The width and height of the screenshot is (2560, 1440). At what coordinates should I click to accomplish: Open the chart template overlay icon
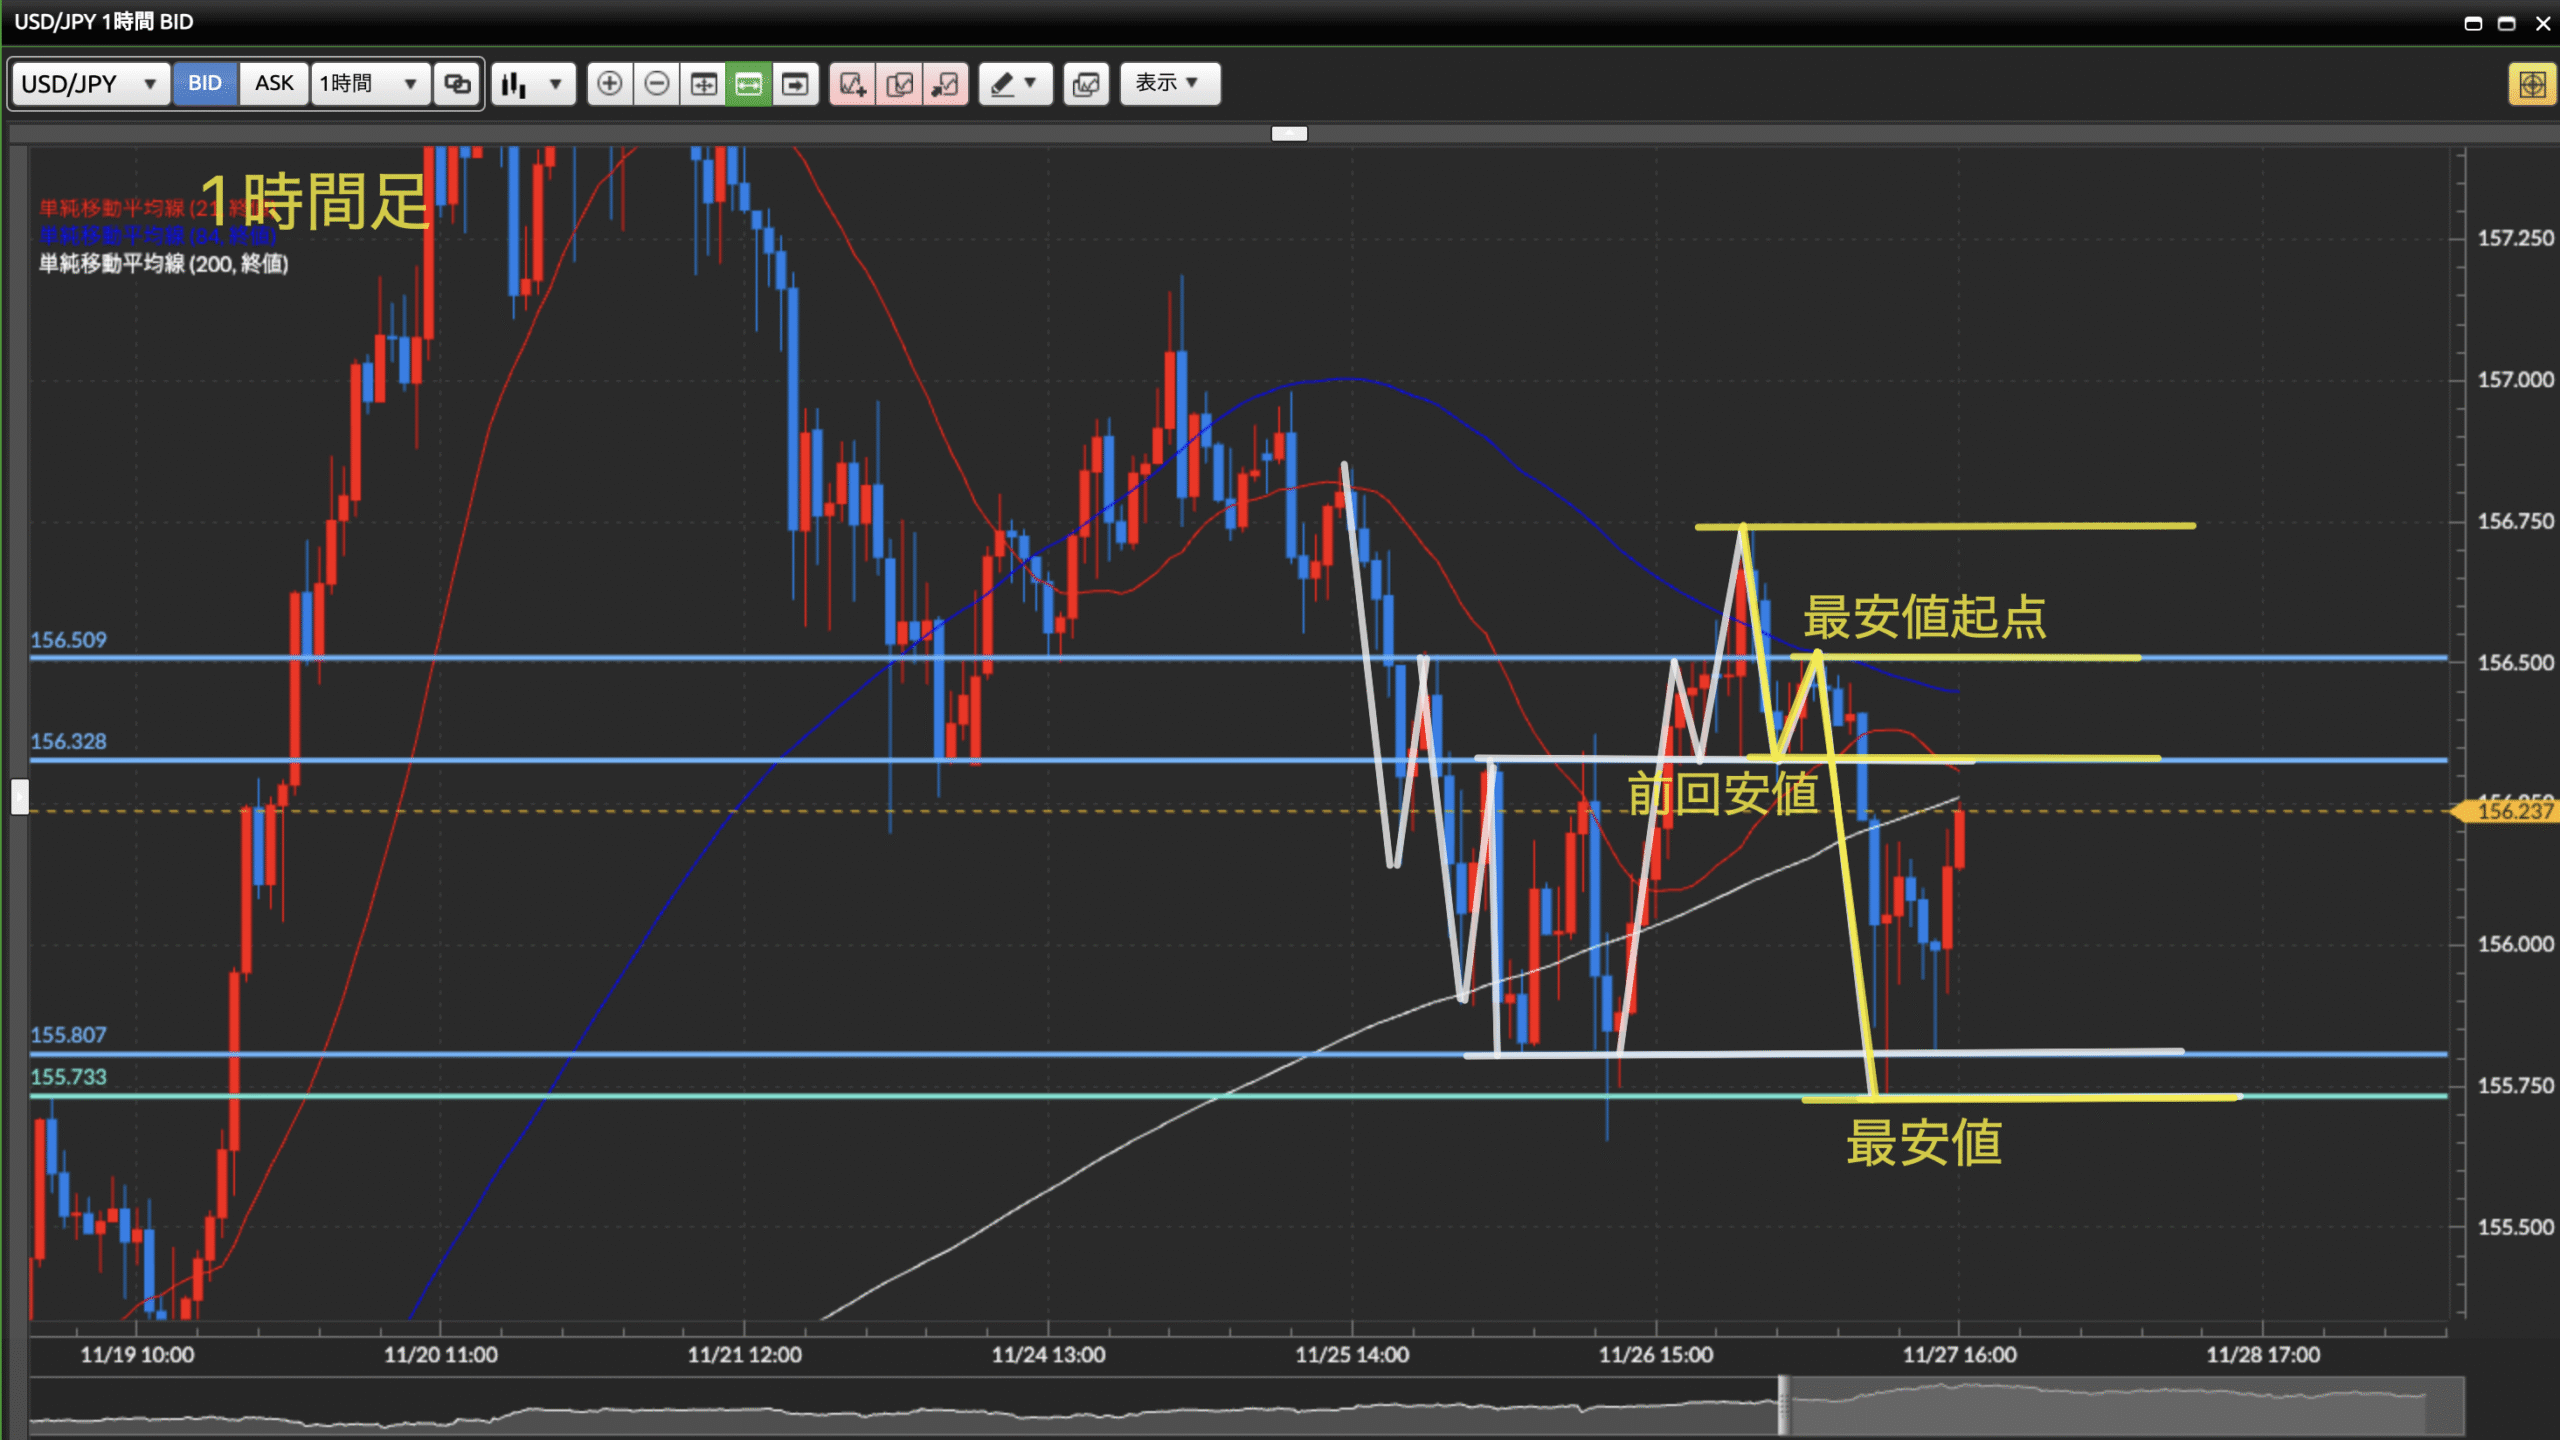[1086, 84]
